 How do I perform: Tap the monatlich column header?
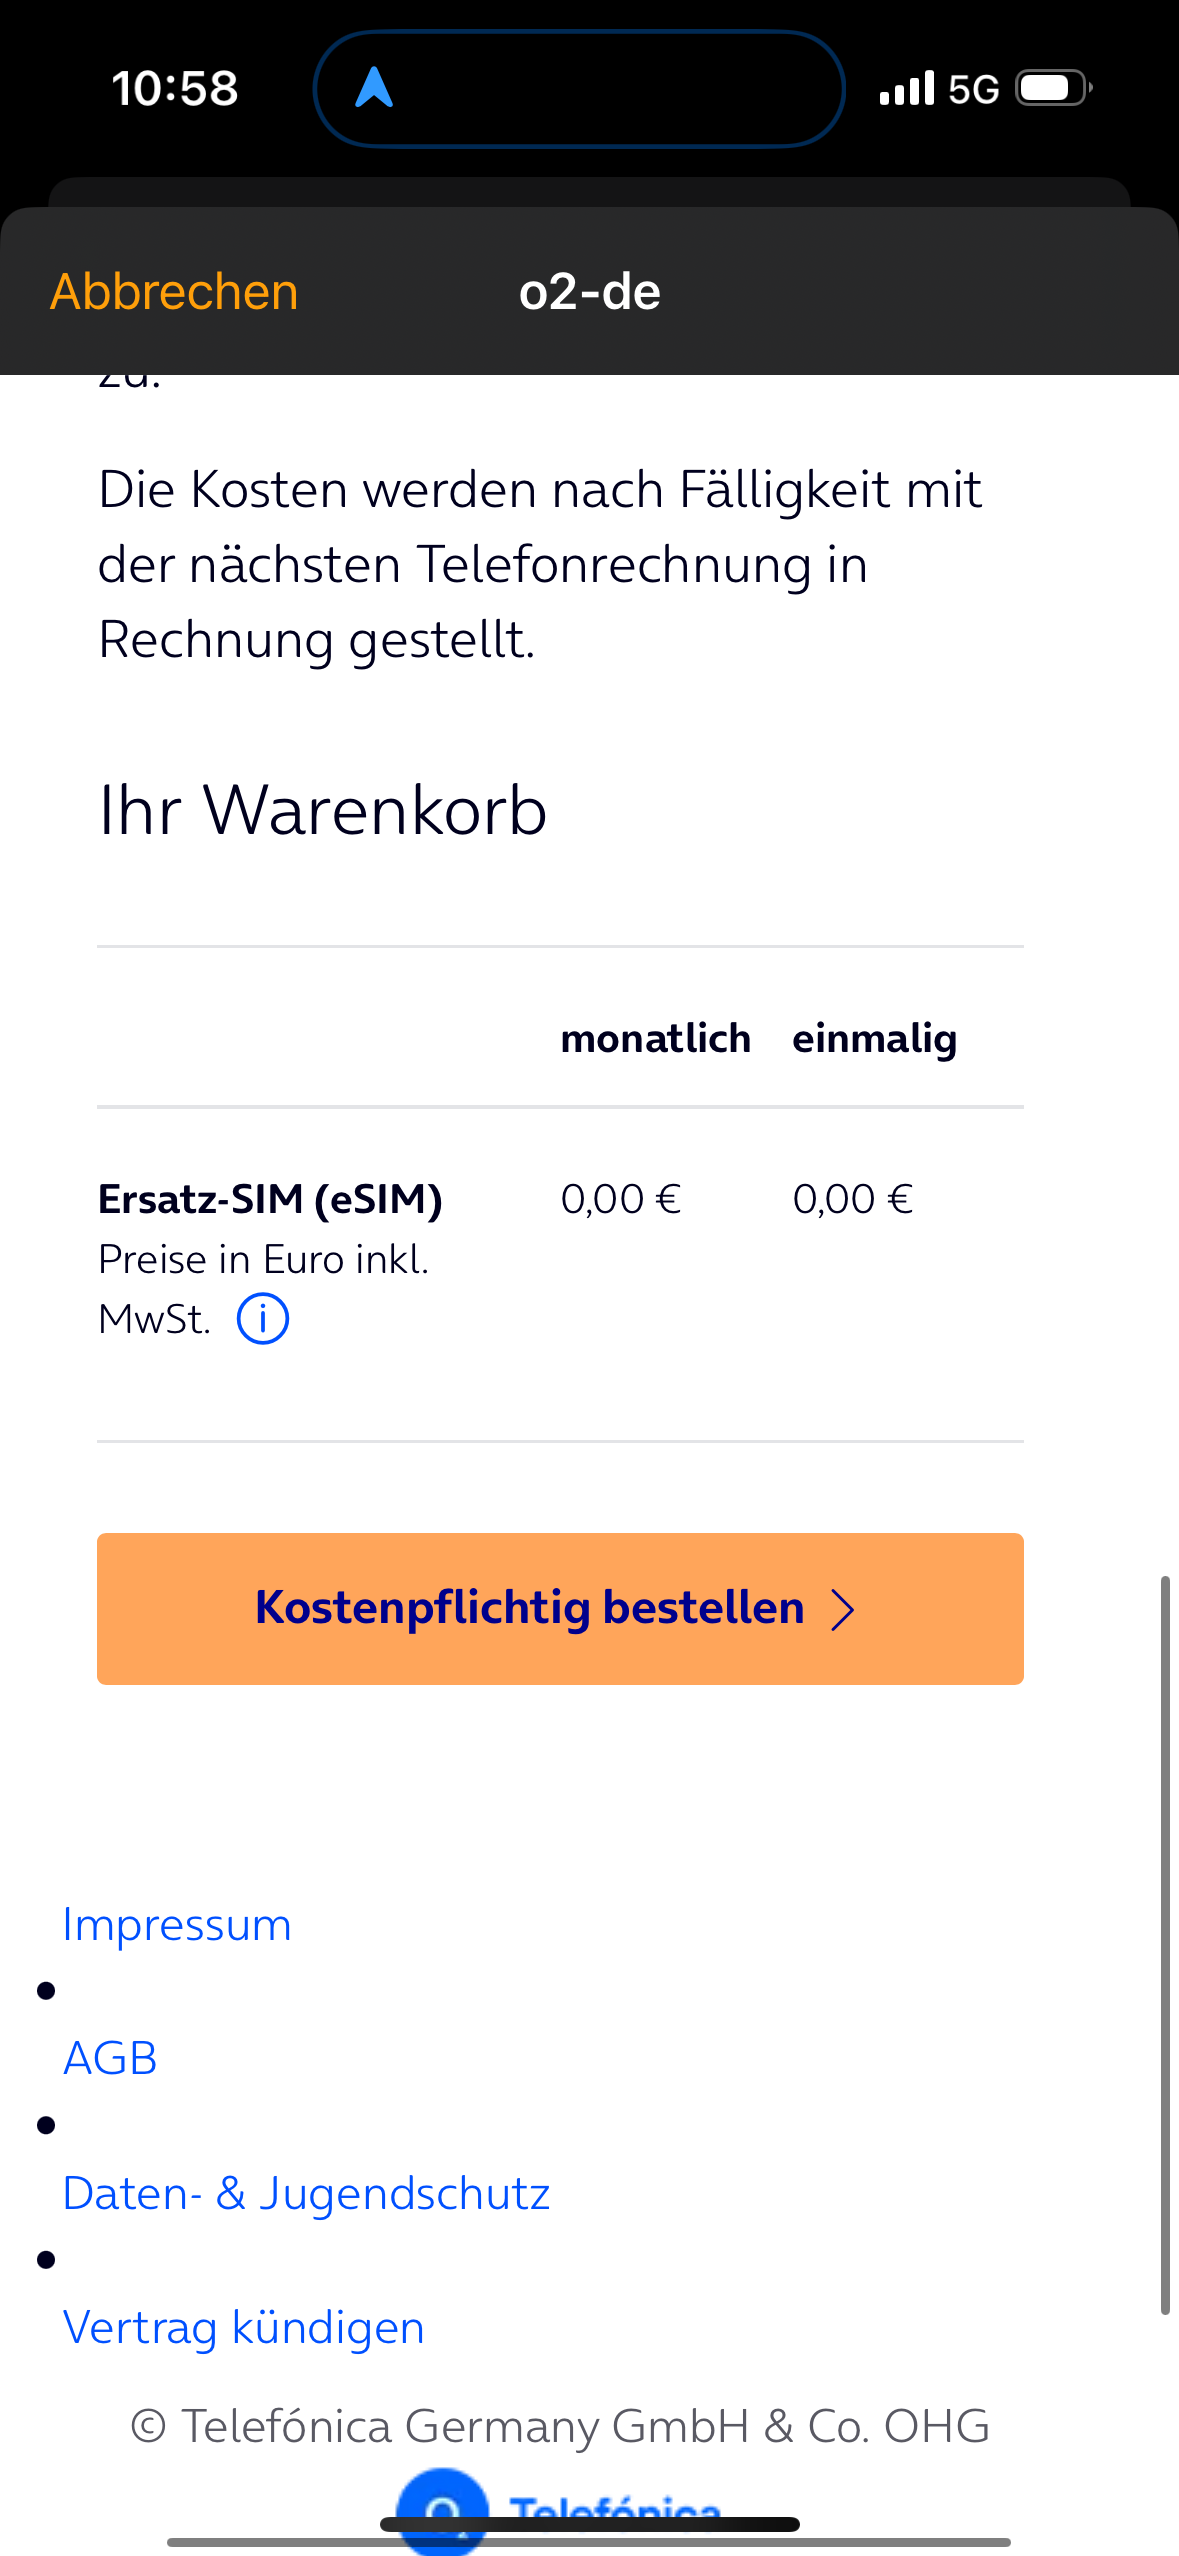pos(655,1038)
